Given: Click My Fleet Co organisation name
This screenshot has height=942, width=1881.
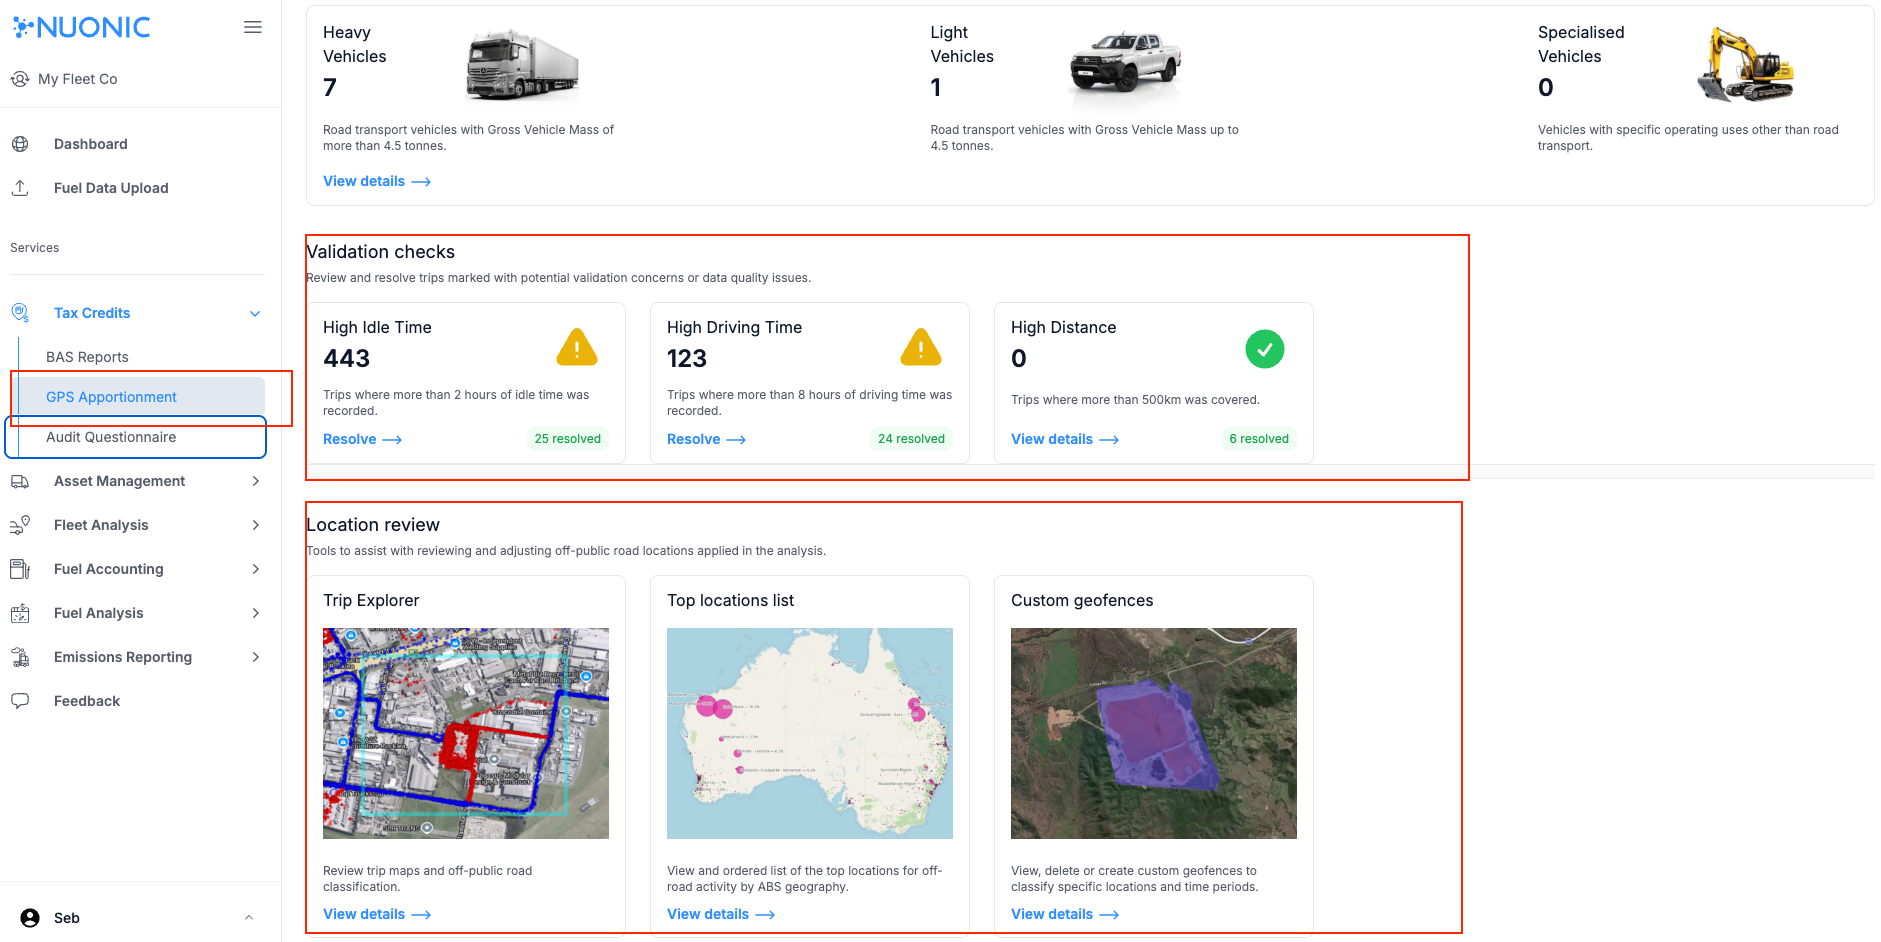Looking at the screenshot, I should [78, 79].
